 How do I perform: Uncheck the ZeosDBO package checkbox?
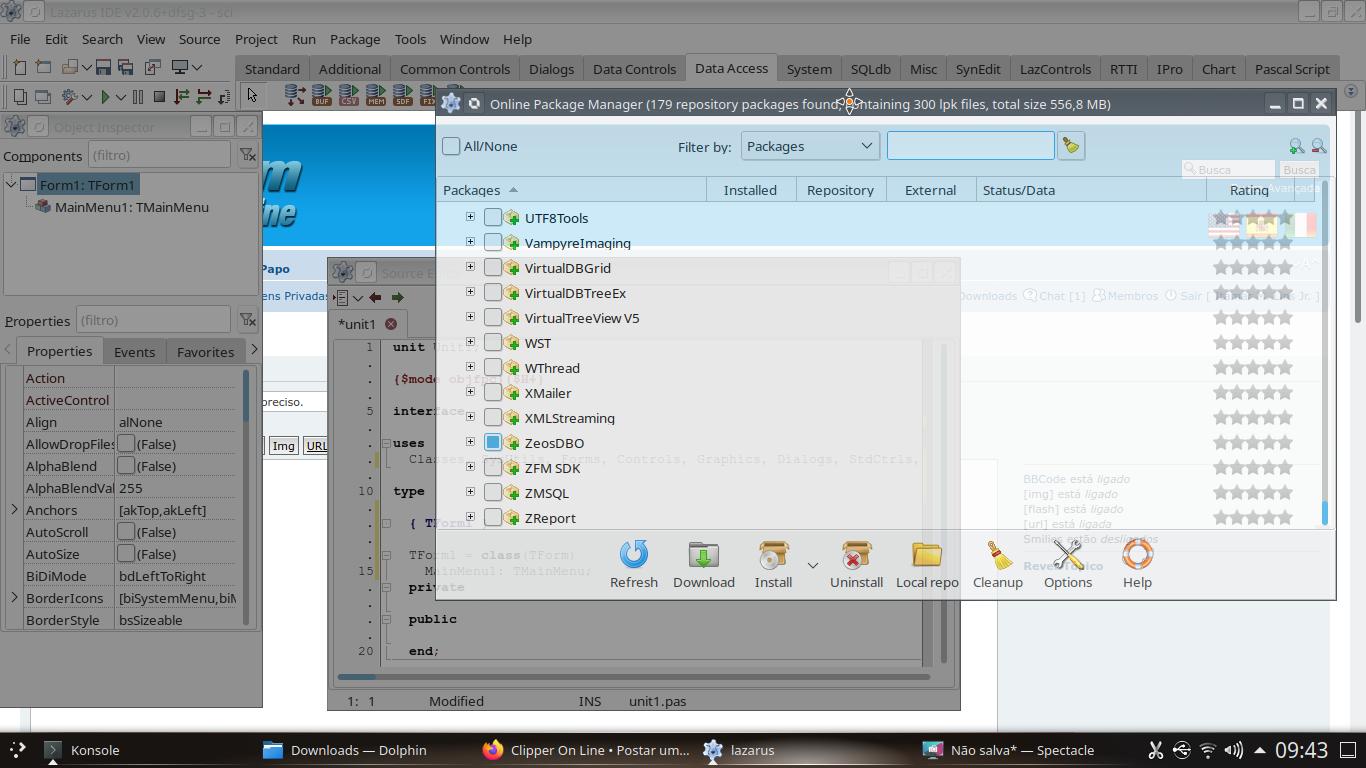493,443
